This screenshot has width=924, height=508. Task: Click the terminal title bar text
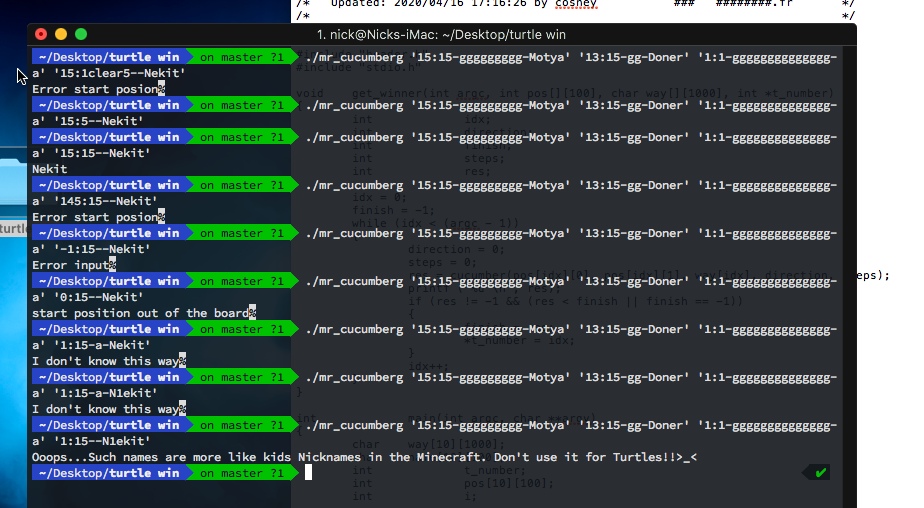tap(441, 34)
